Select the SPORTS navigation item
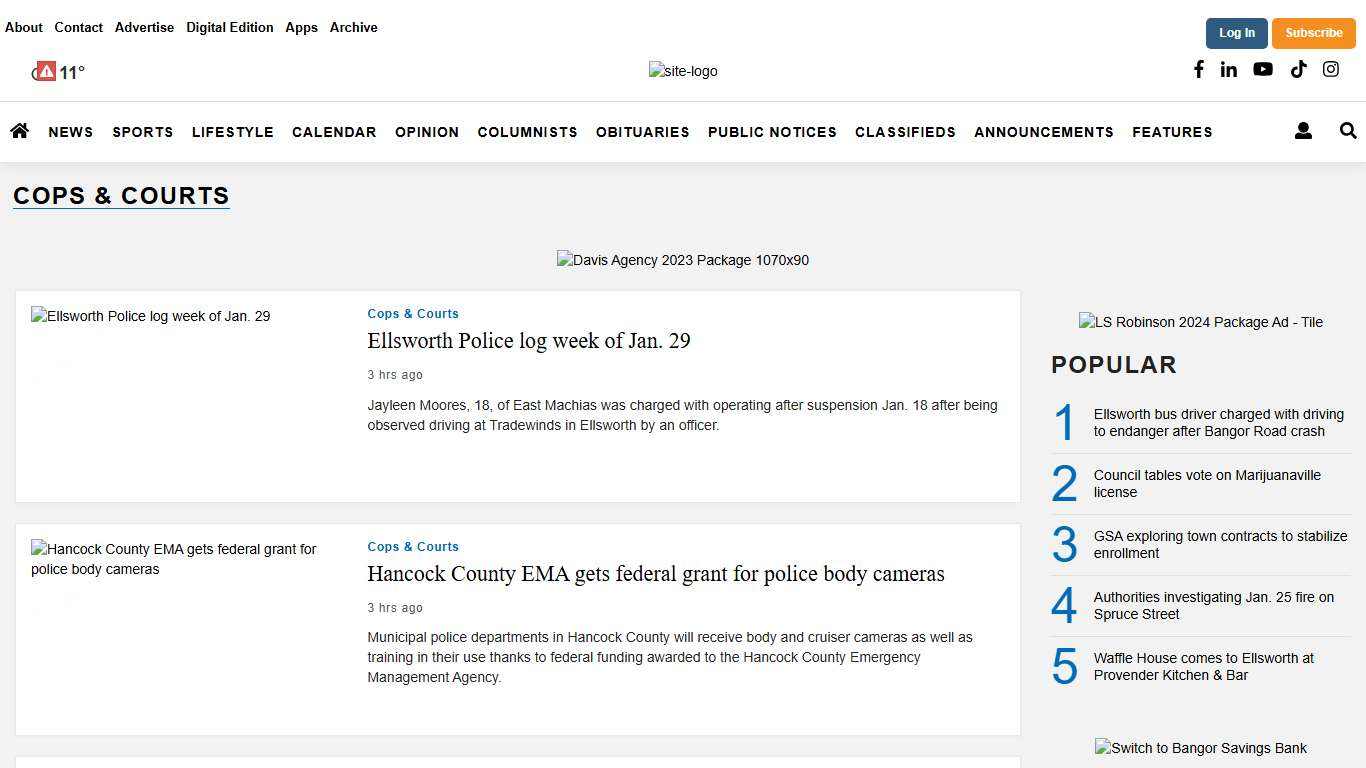1366x768 pixels. 142,132
